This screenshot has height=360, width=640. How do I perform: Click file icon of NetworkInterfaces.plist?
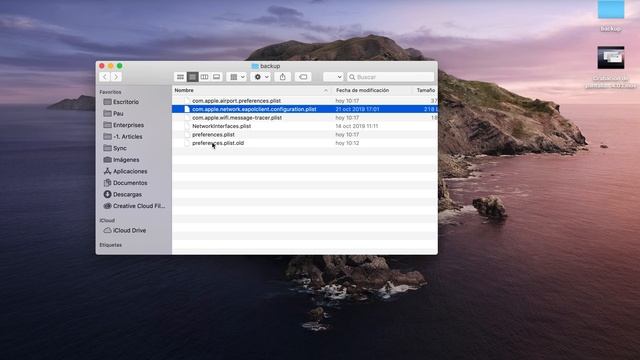coord(187,126)
